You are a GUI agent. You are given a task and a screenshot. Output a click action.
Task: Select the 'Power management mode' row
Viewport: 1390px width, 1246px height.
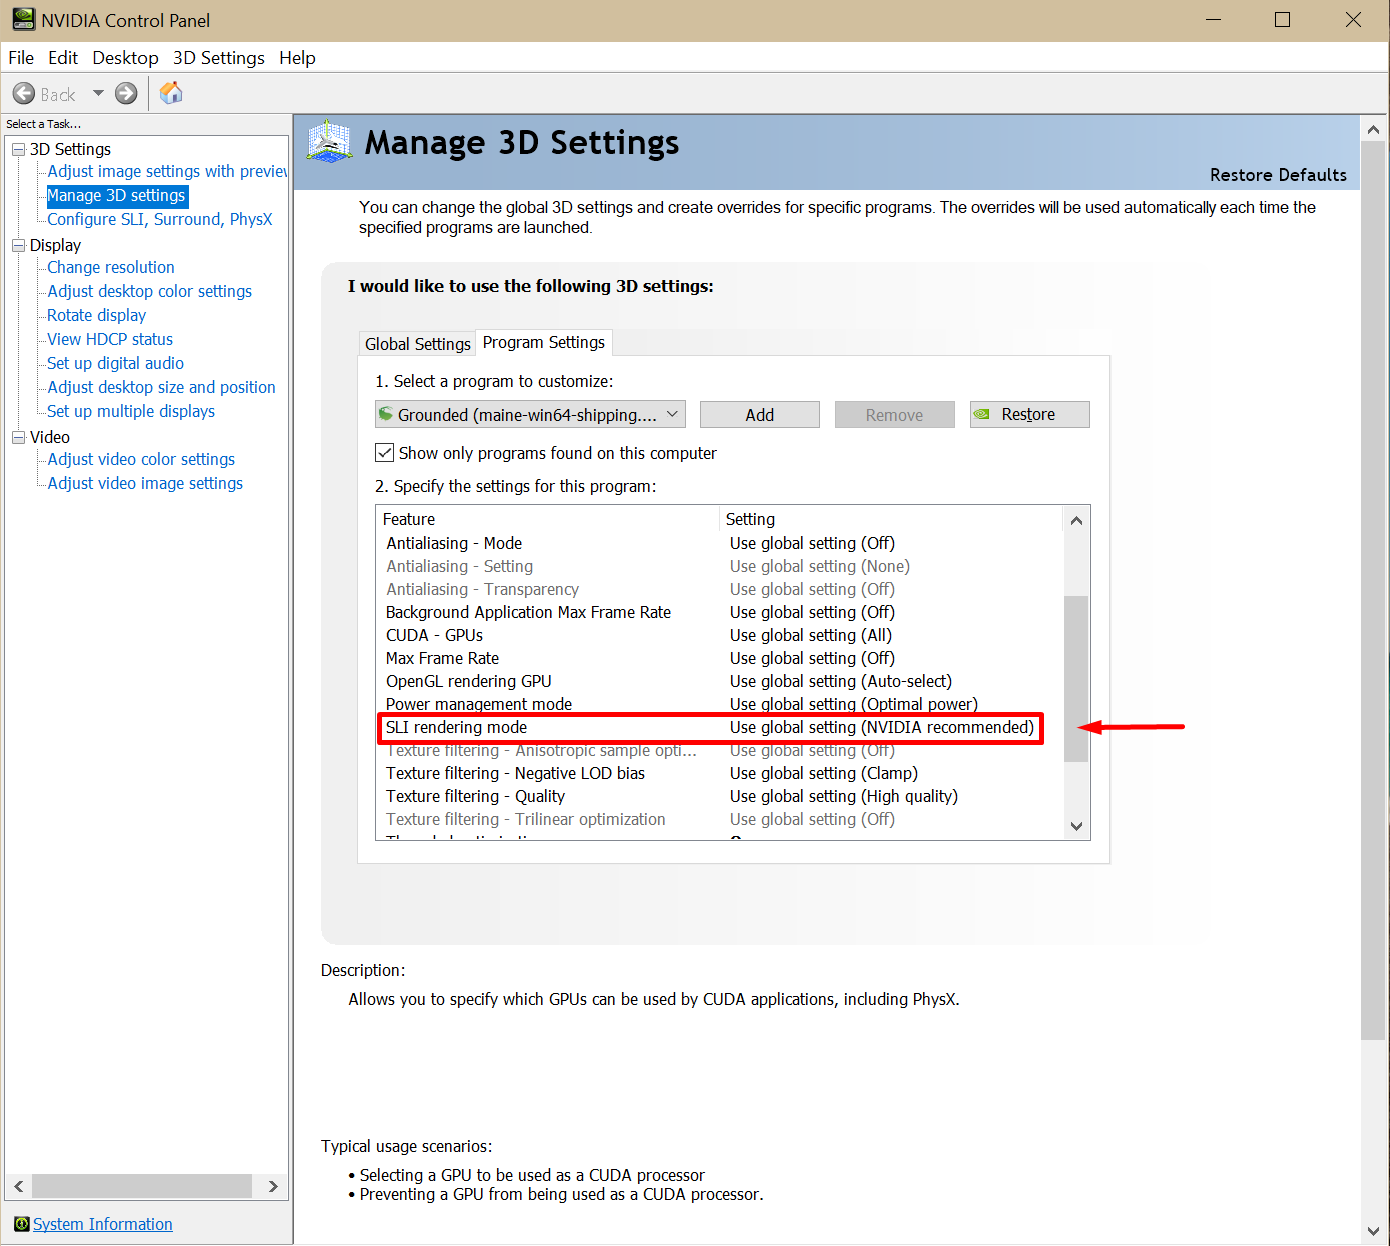(x=719, y=704)
